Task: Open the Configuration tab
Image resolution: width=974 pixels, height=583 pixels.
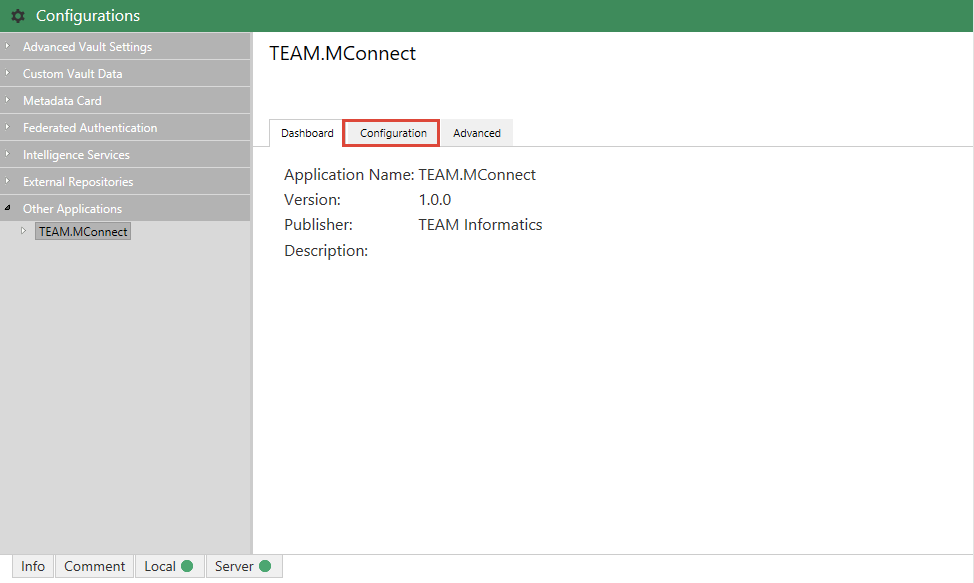Action: click(393, 133)
